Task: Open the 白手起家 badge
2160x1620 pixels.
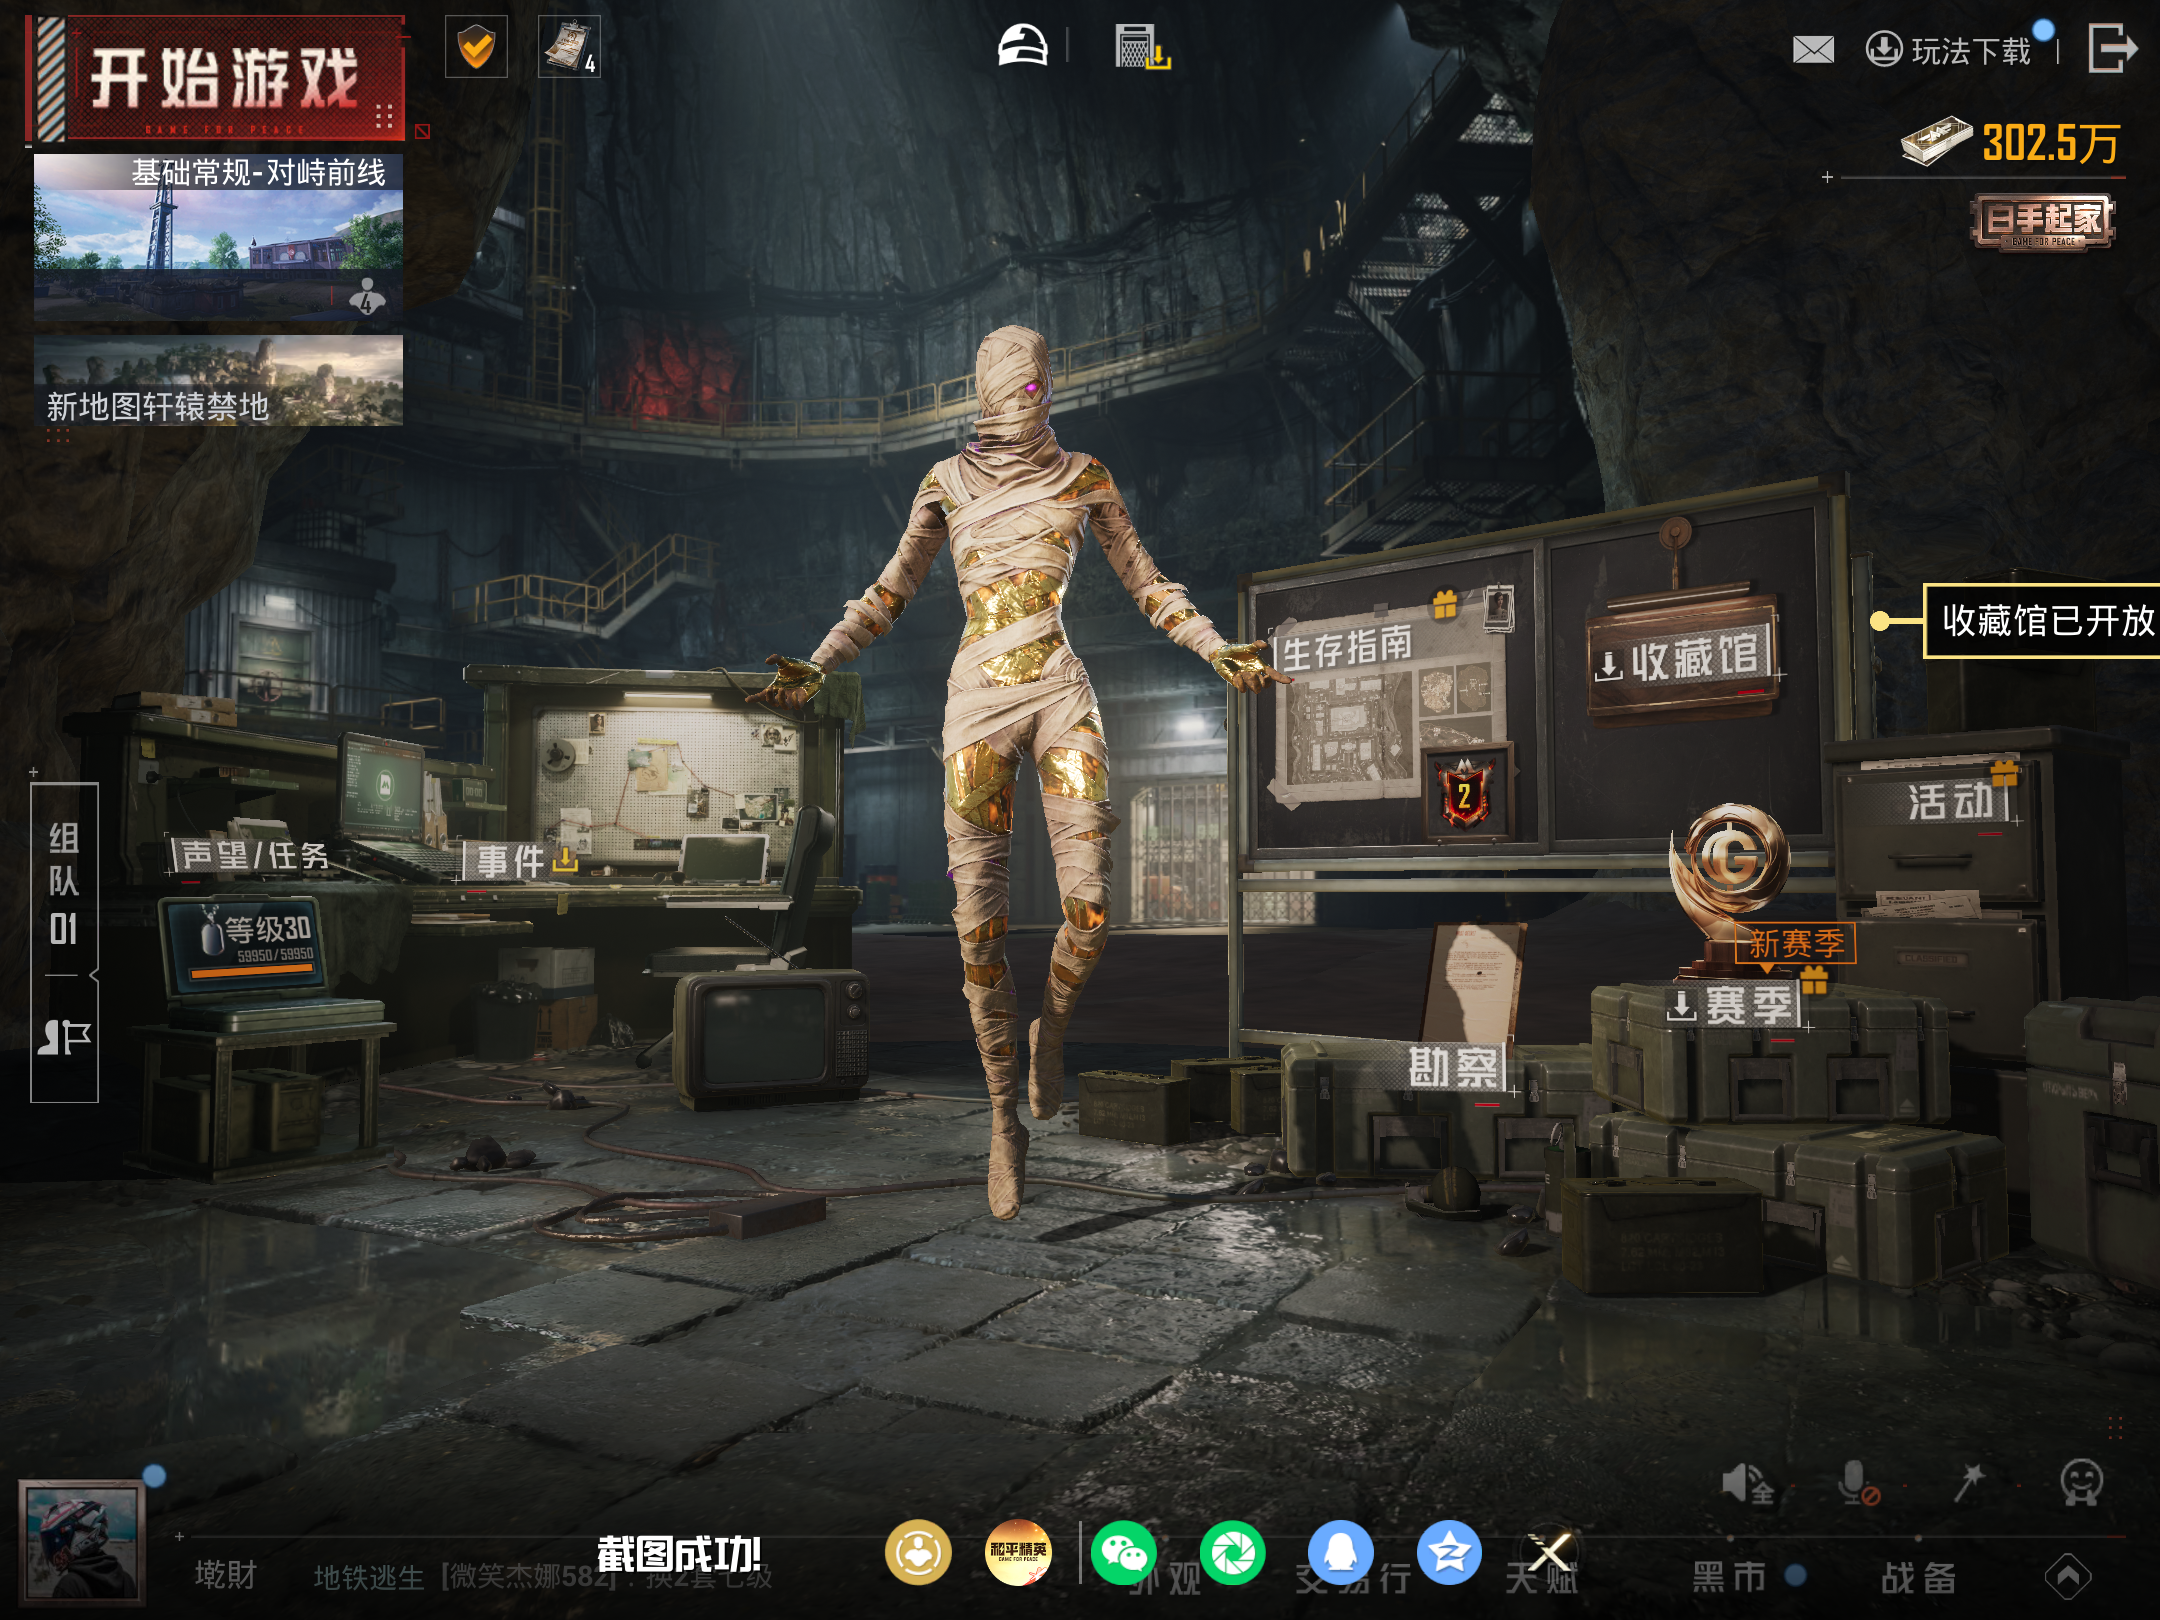Action: 2043,221
